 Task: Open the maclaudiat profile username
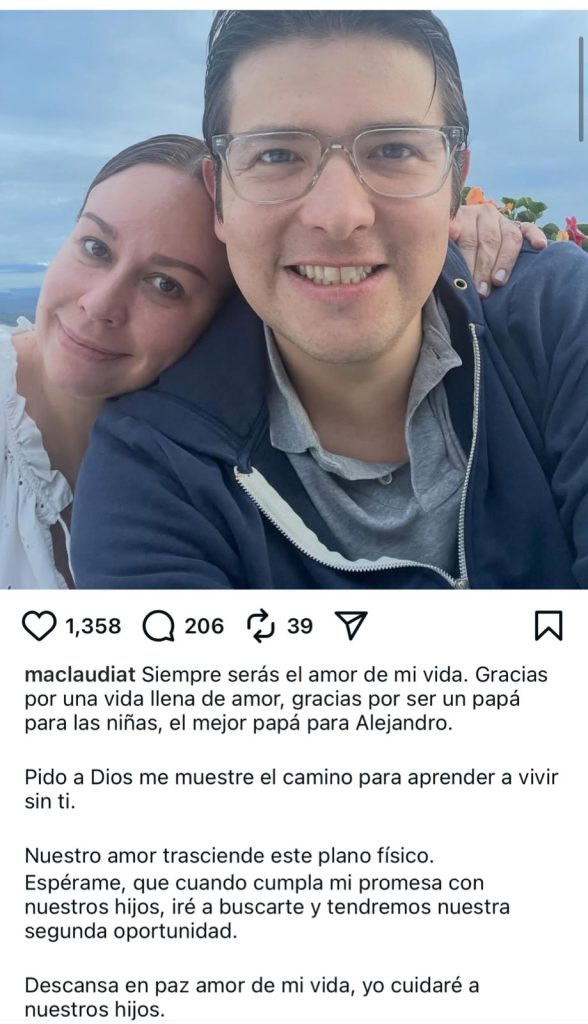click(80, 674)
